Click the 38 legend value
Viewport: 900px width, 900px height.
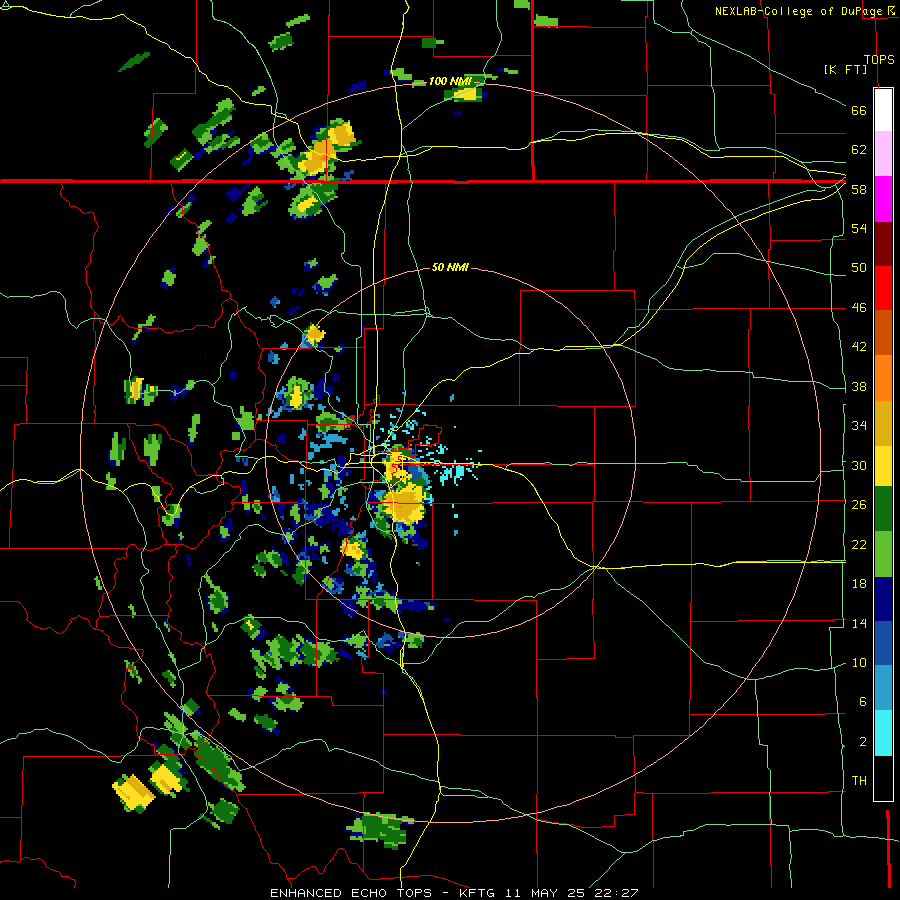(859, 386)
